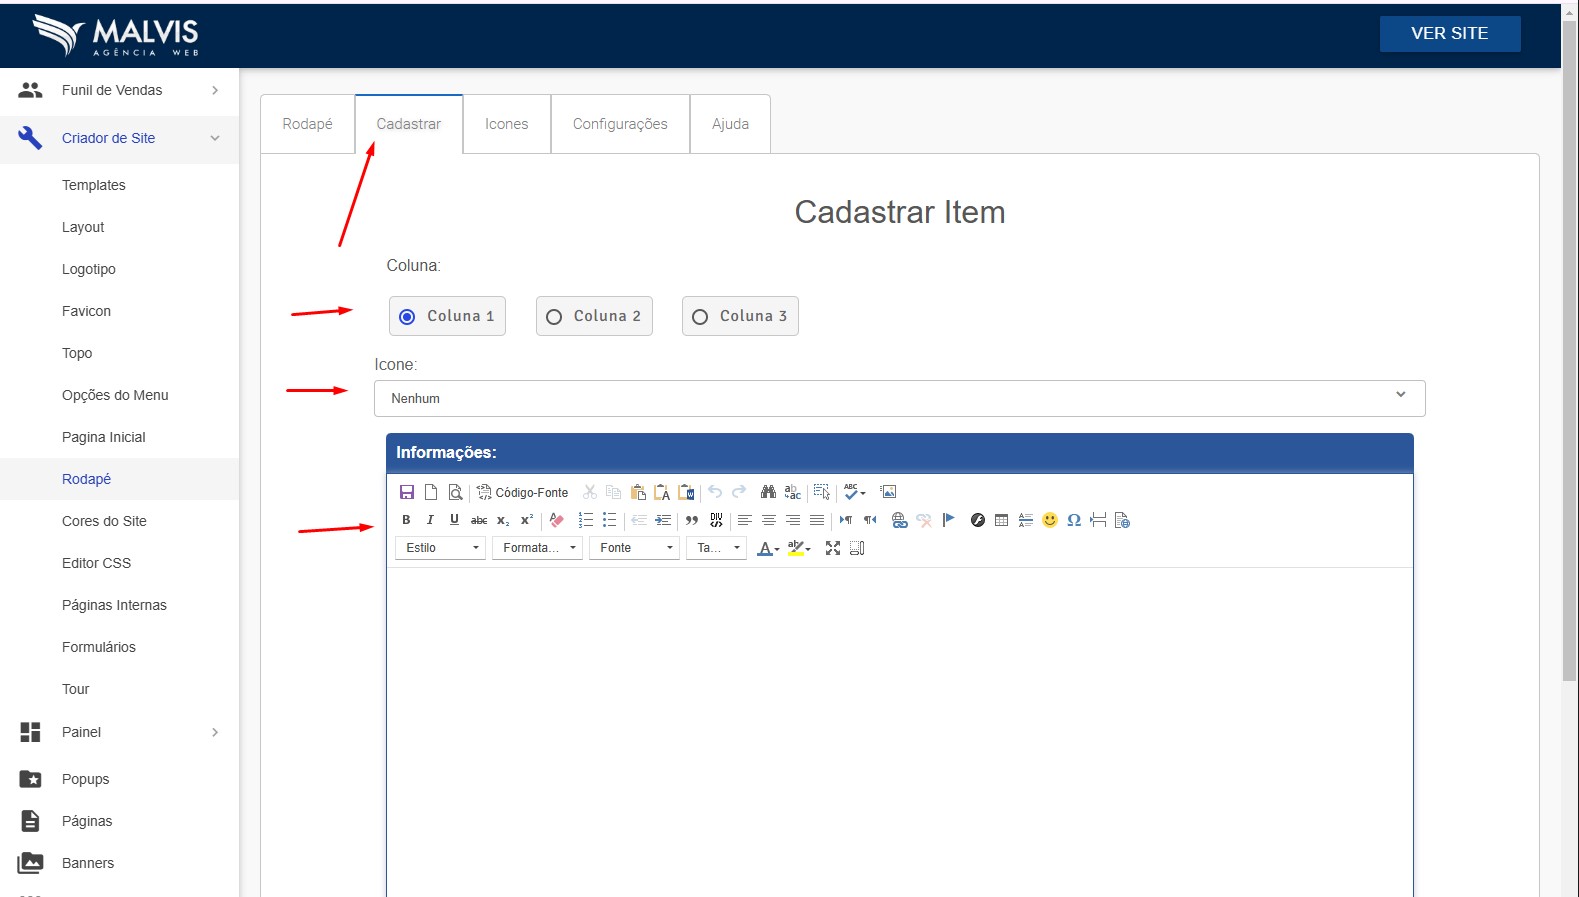Viewport: 1579px width, 897px height.
Task: Click Show Blocks icon
Action: [x=857, y=548]
